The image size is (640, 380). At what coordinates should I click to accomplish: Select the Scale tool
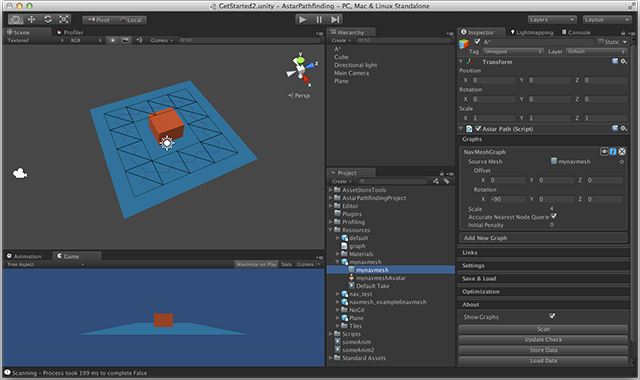[64, 20]
